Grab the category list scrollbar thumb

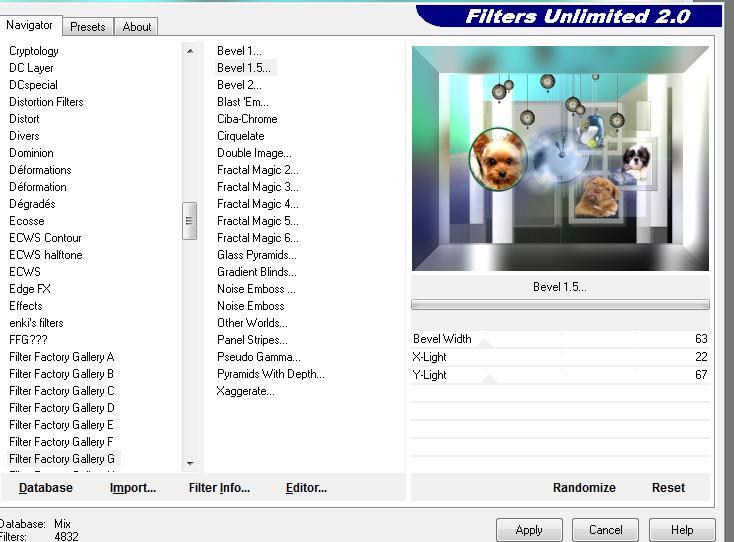click(189, 220)
